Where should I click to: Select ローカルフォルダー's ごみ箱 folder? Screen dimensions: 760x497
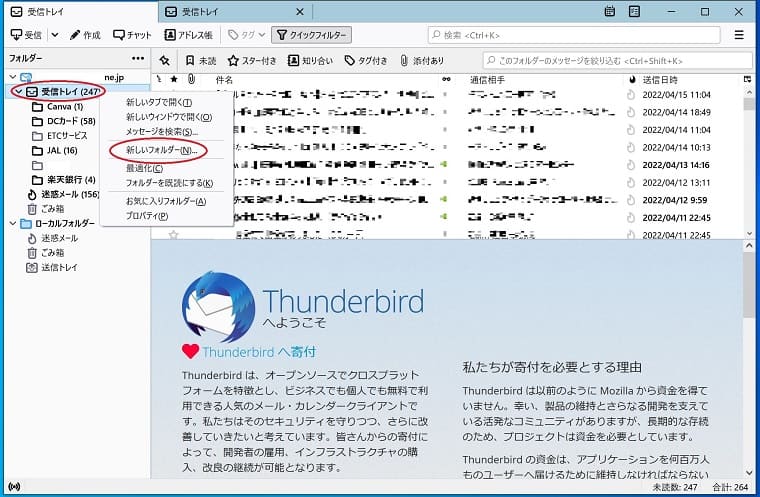(x=46, y=253)
